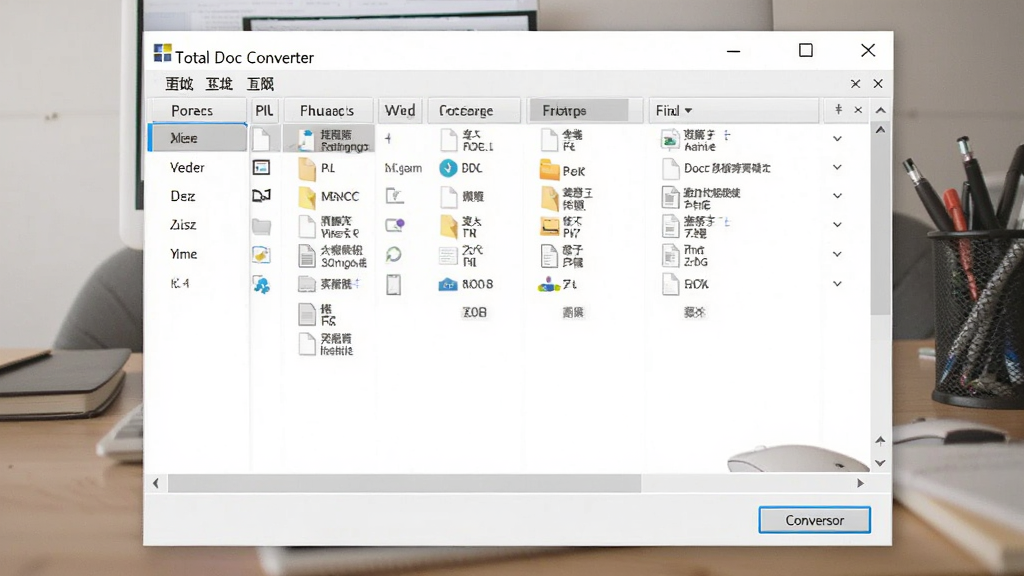The width and height of the screenshot is (1024, 576).
Task: Click the tablet icon in the Wed column
Action: point(393,285)
